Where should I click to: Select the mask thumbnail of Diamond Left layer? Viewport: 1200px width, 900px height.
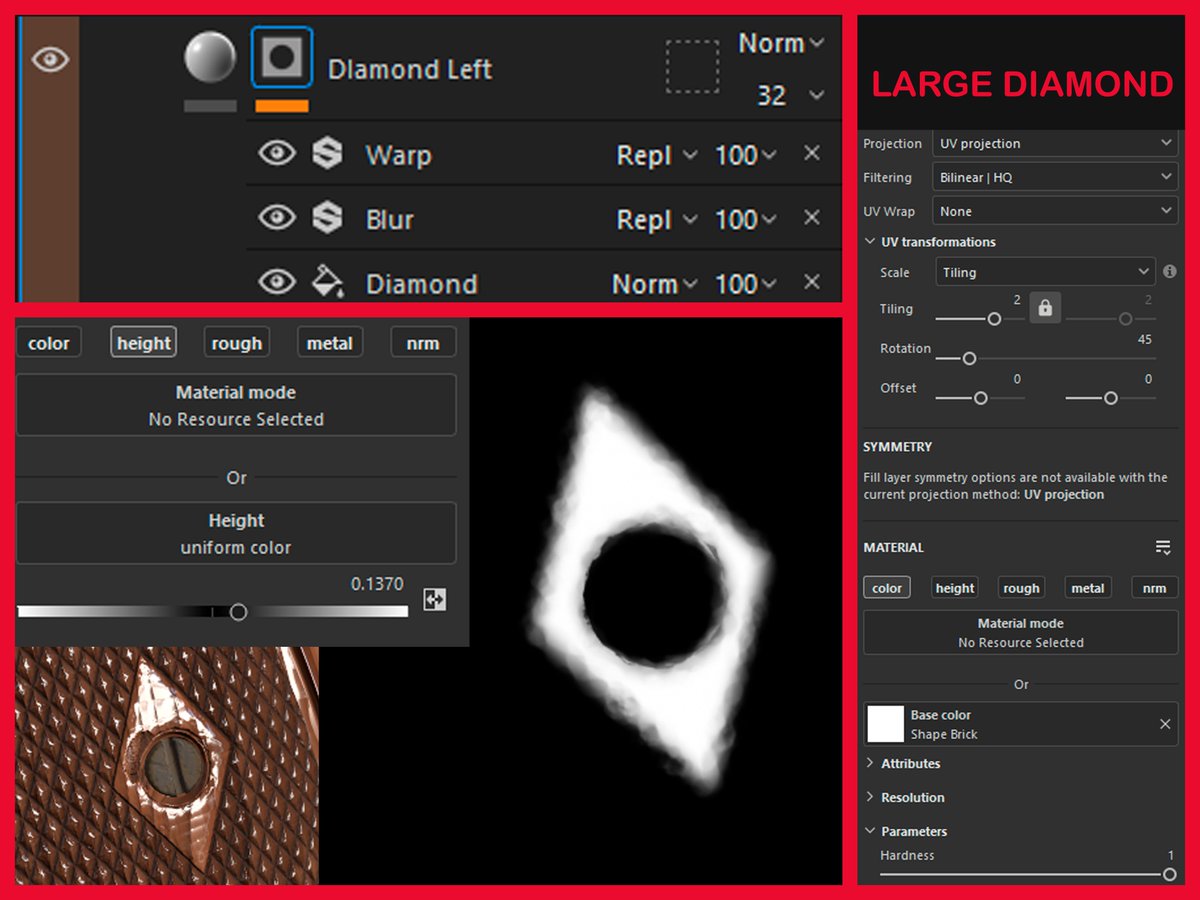[282, 57]
